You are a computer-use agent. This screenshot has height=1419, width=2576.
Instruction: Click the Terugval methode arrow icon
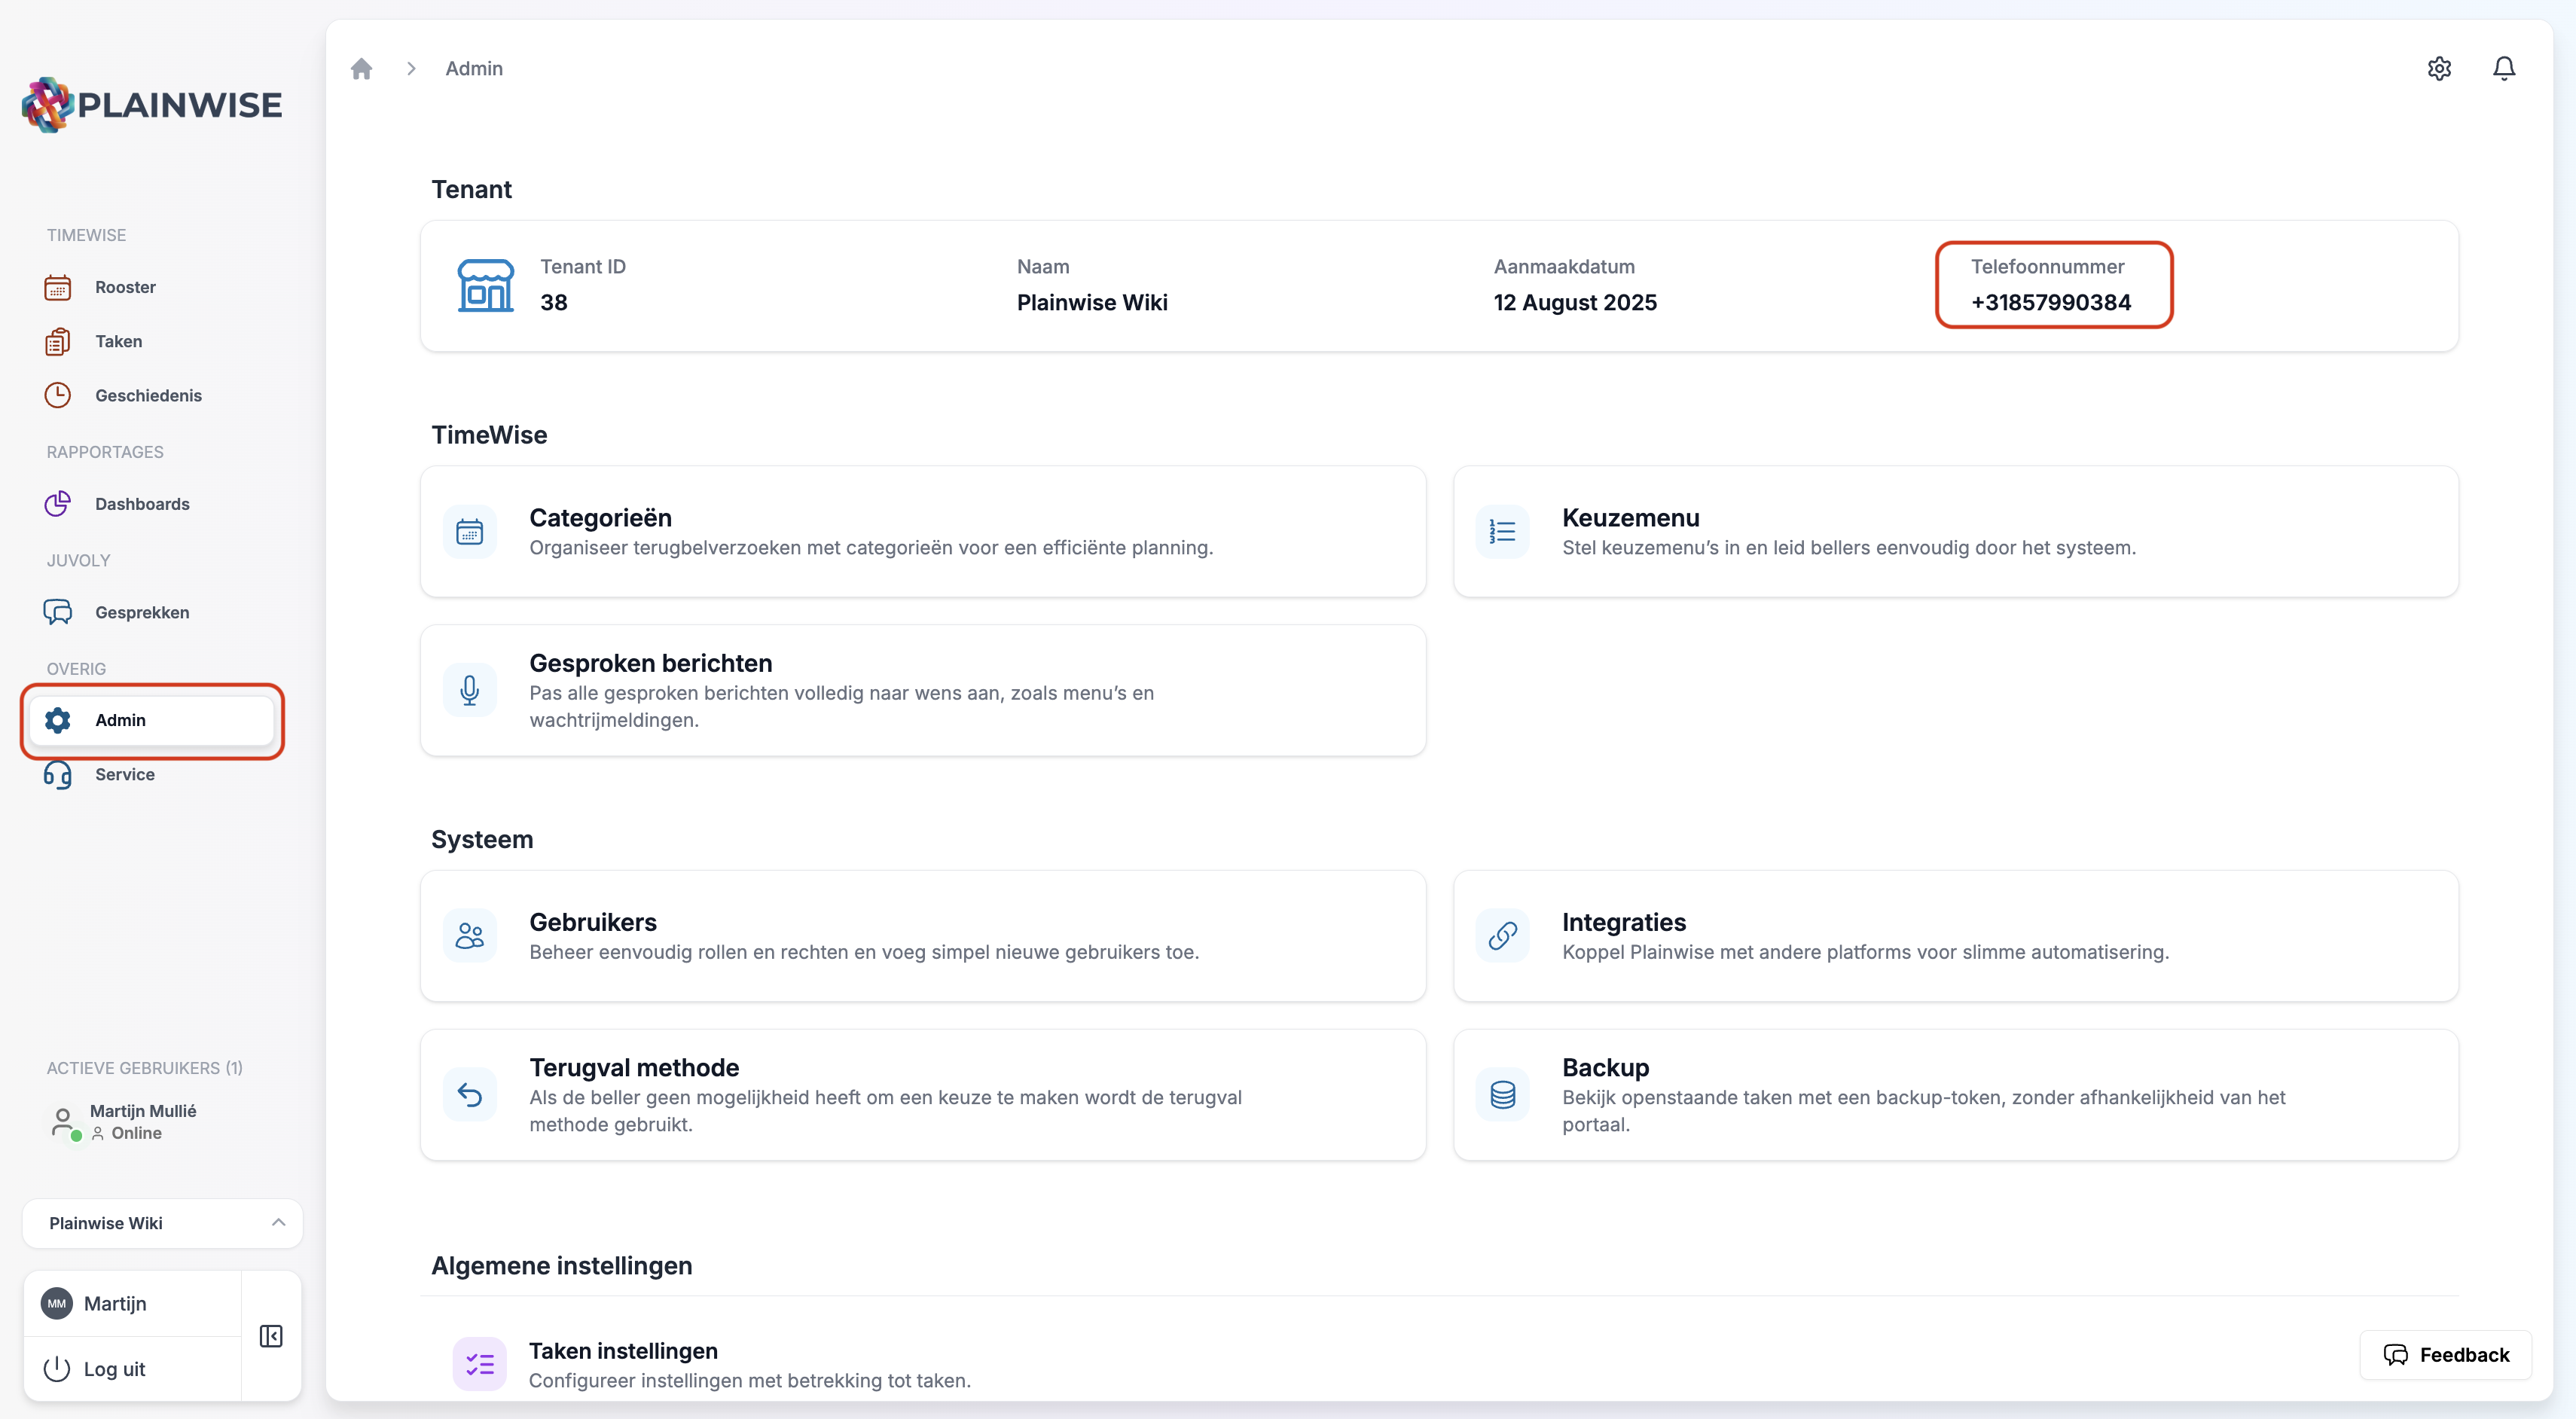[x=469, y=1095]
